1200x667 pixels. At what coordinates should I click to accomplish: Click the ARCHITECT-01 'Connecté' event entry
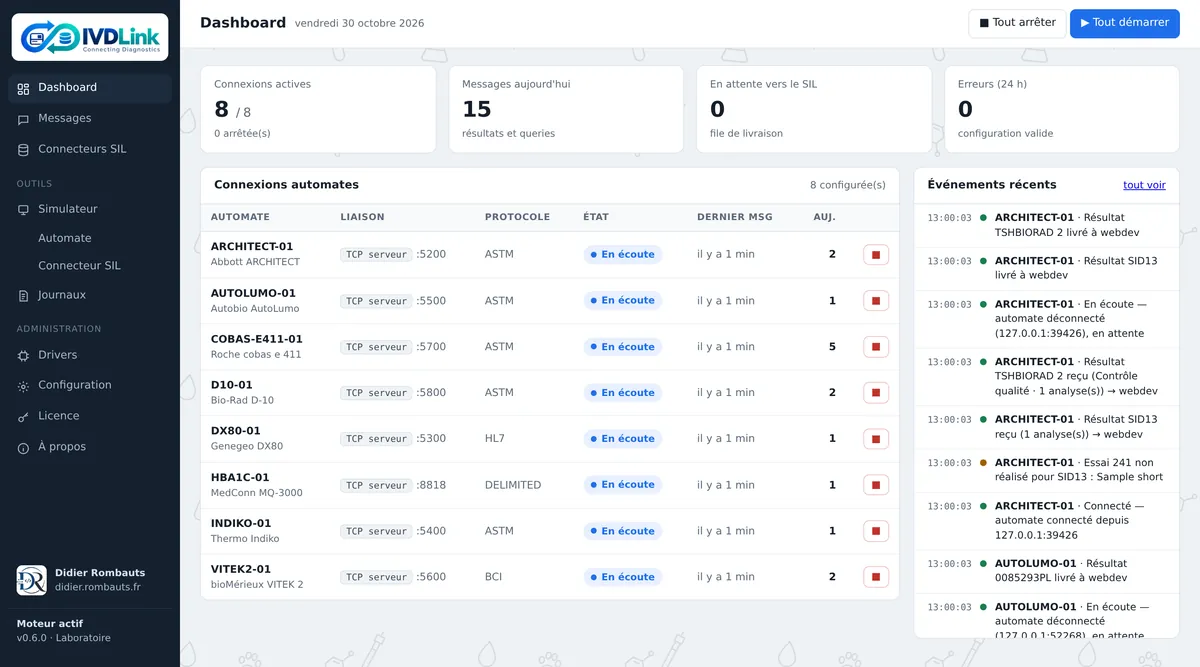(1047, 521)
